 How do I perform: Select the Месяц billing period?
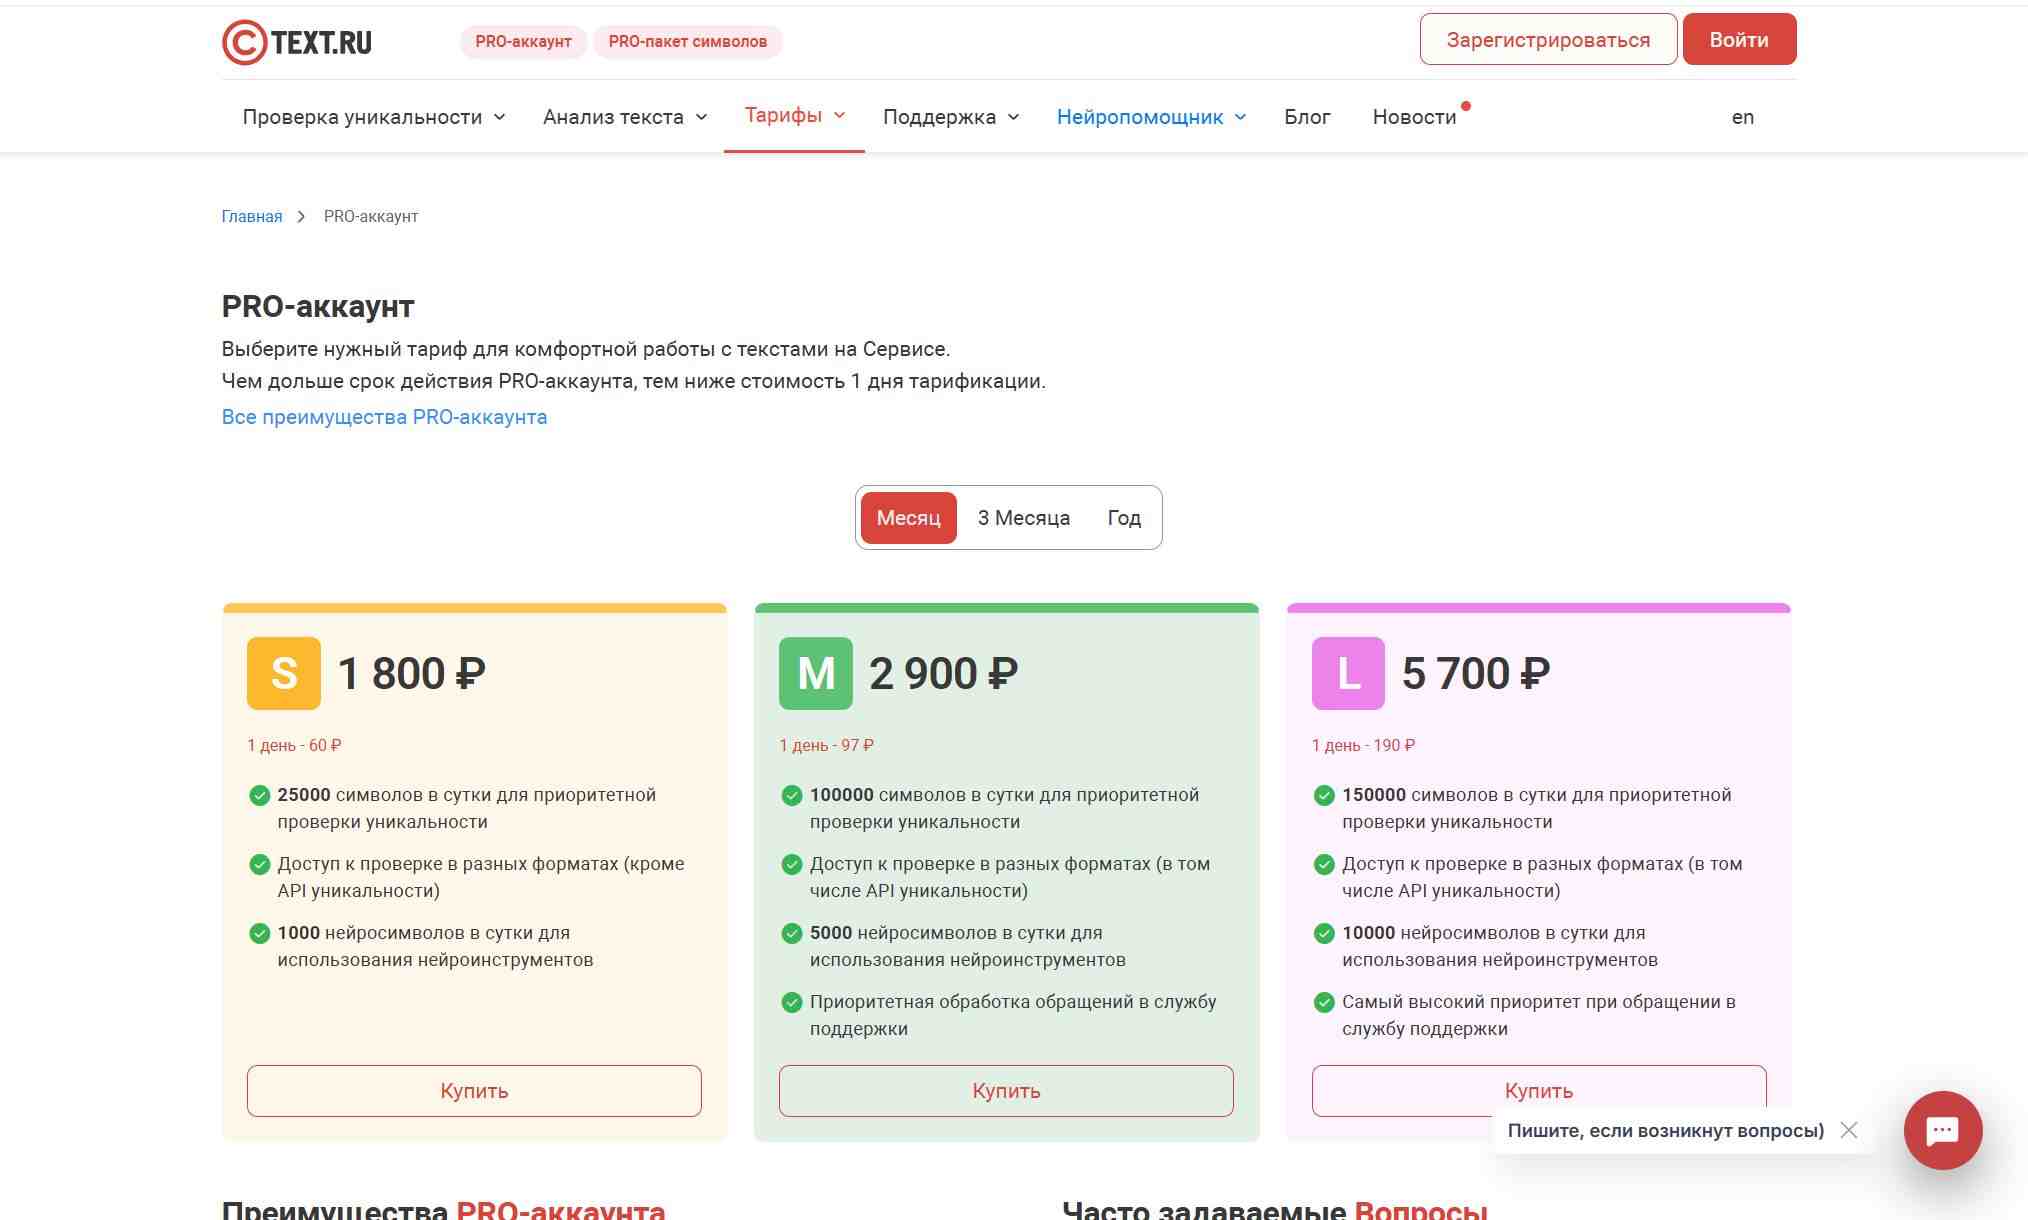click(x=908, y=518)
